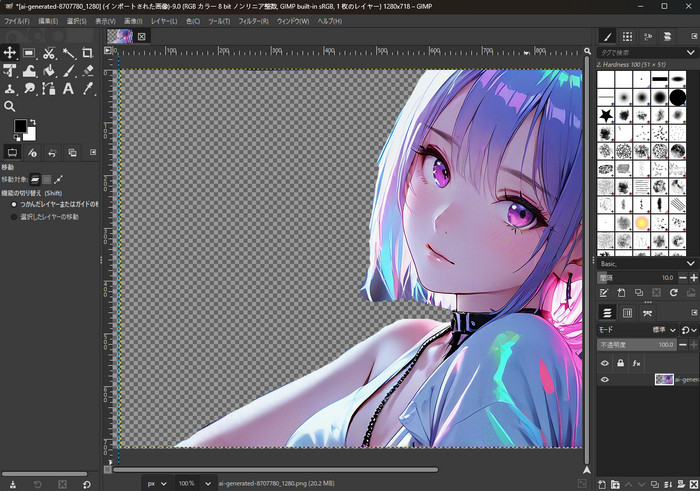Select the Bucket Fill tool
Screen dimensions: 700x491
[x=49, y=71]
